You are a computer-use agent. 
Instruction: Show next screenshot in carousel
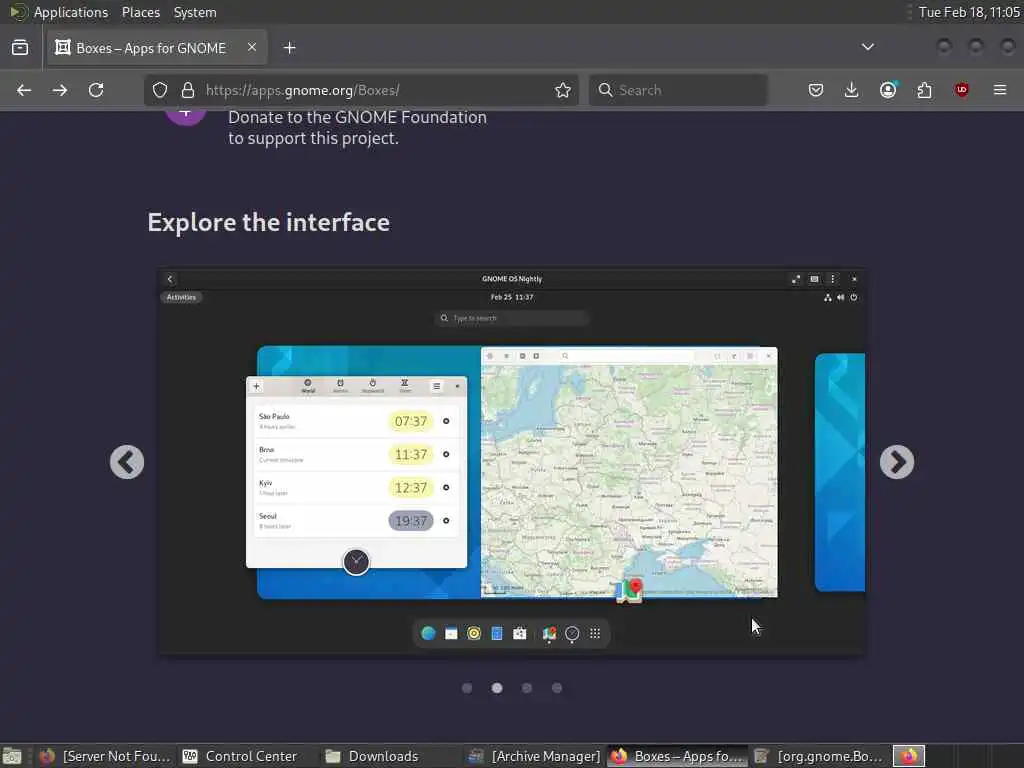point(897,462)
